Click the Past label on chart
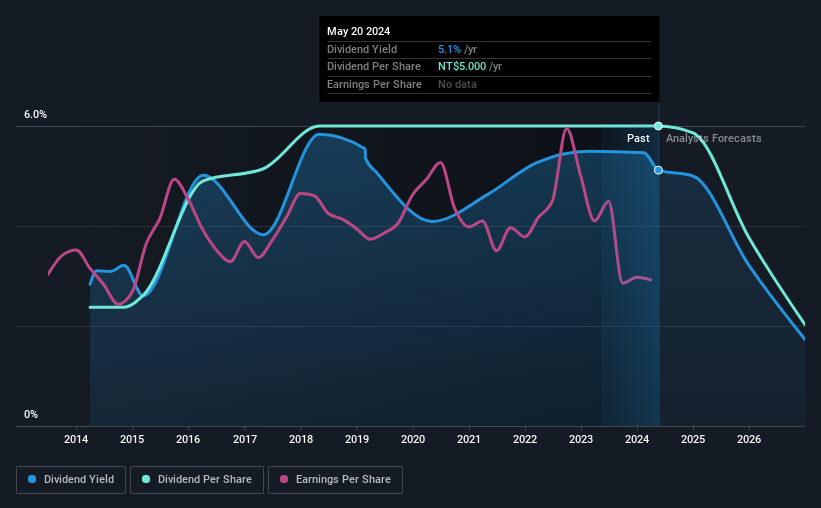Screen dimensions: 821x508 (638, 138)
